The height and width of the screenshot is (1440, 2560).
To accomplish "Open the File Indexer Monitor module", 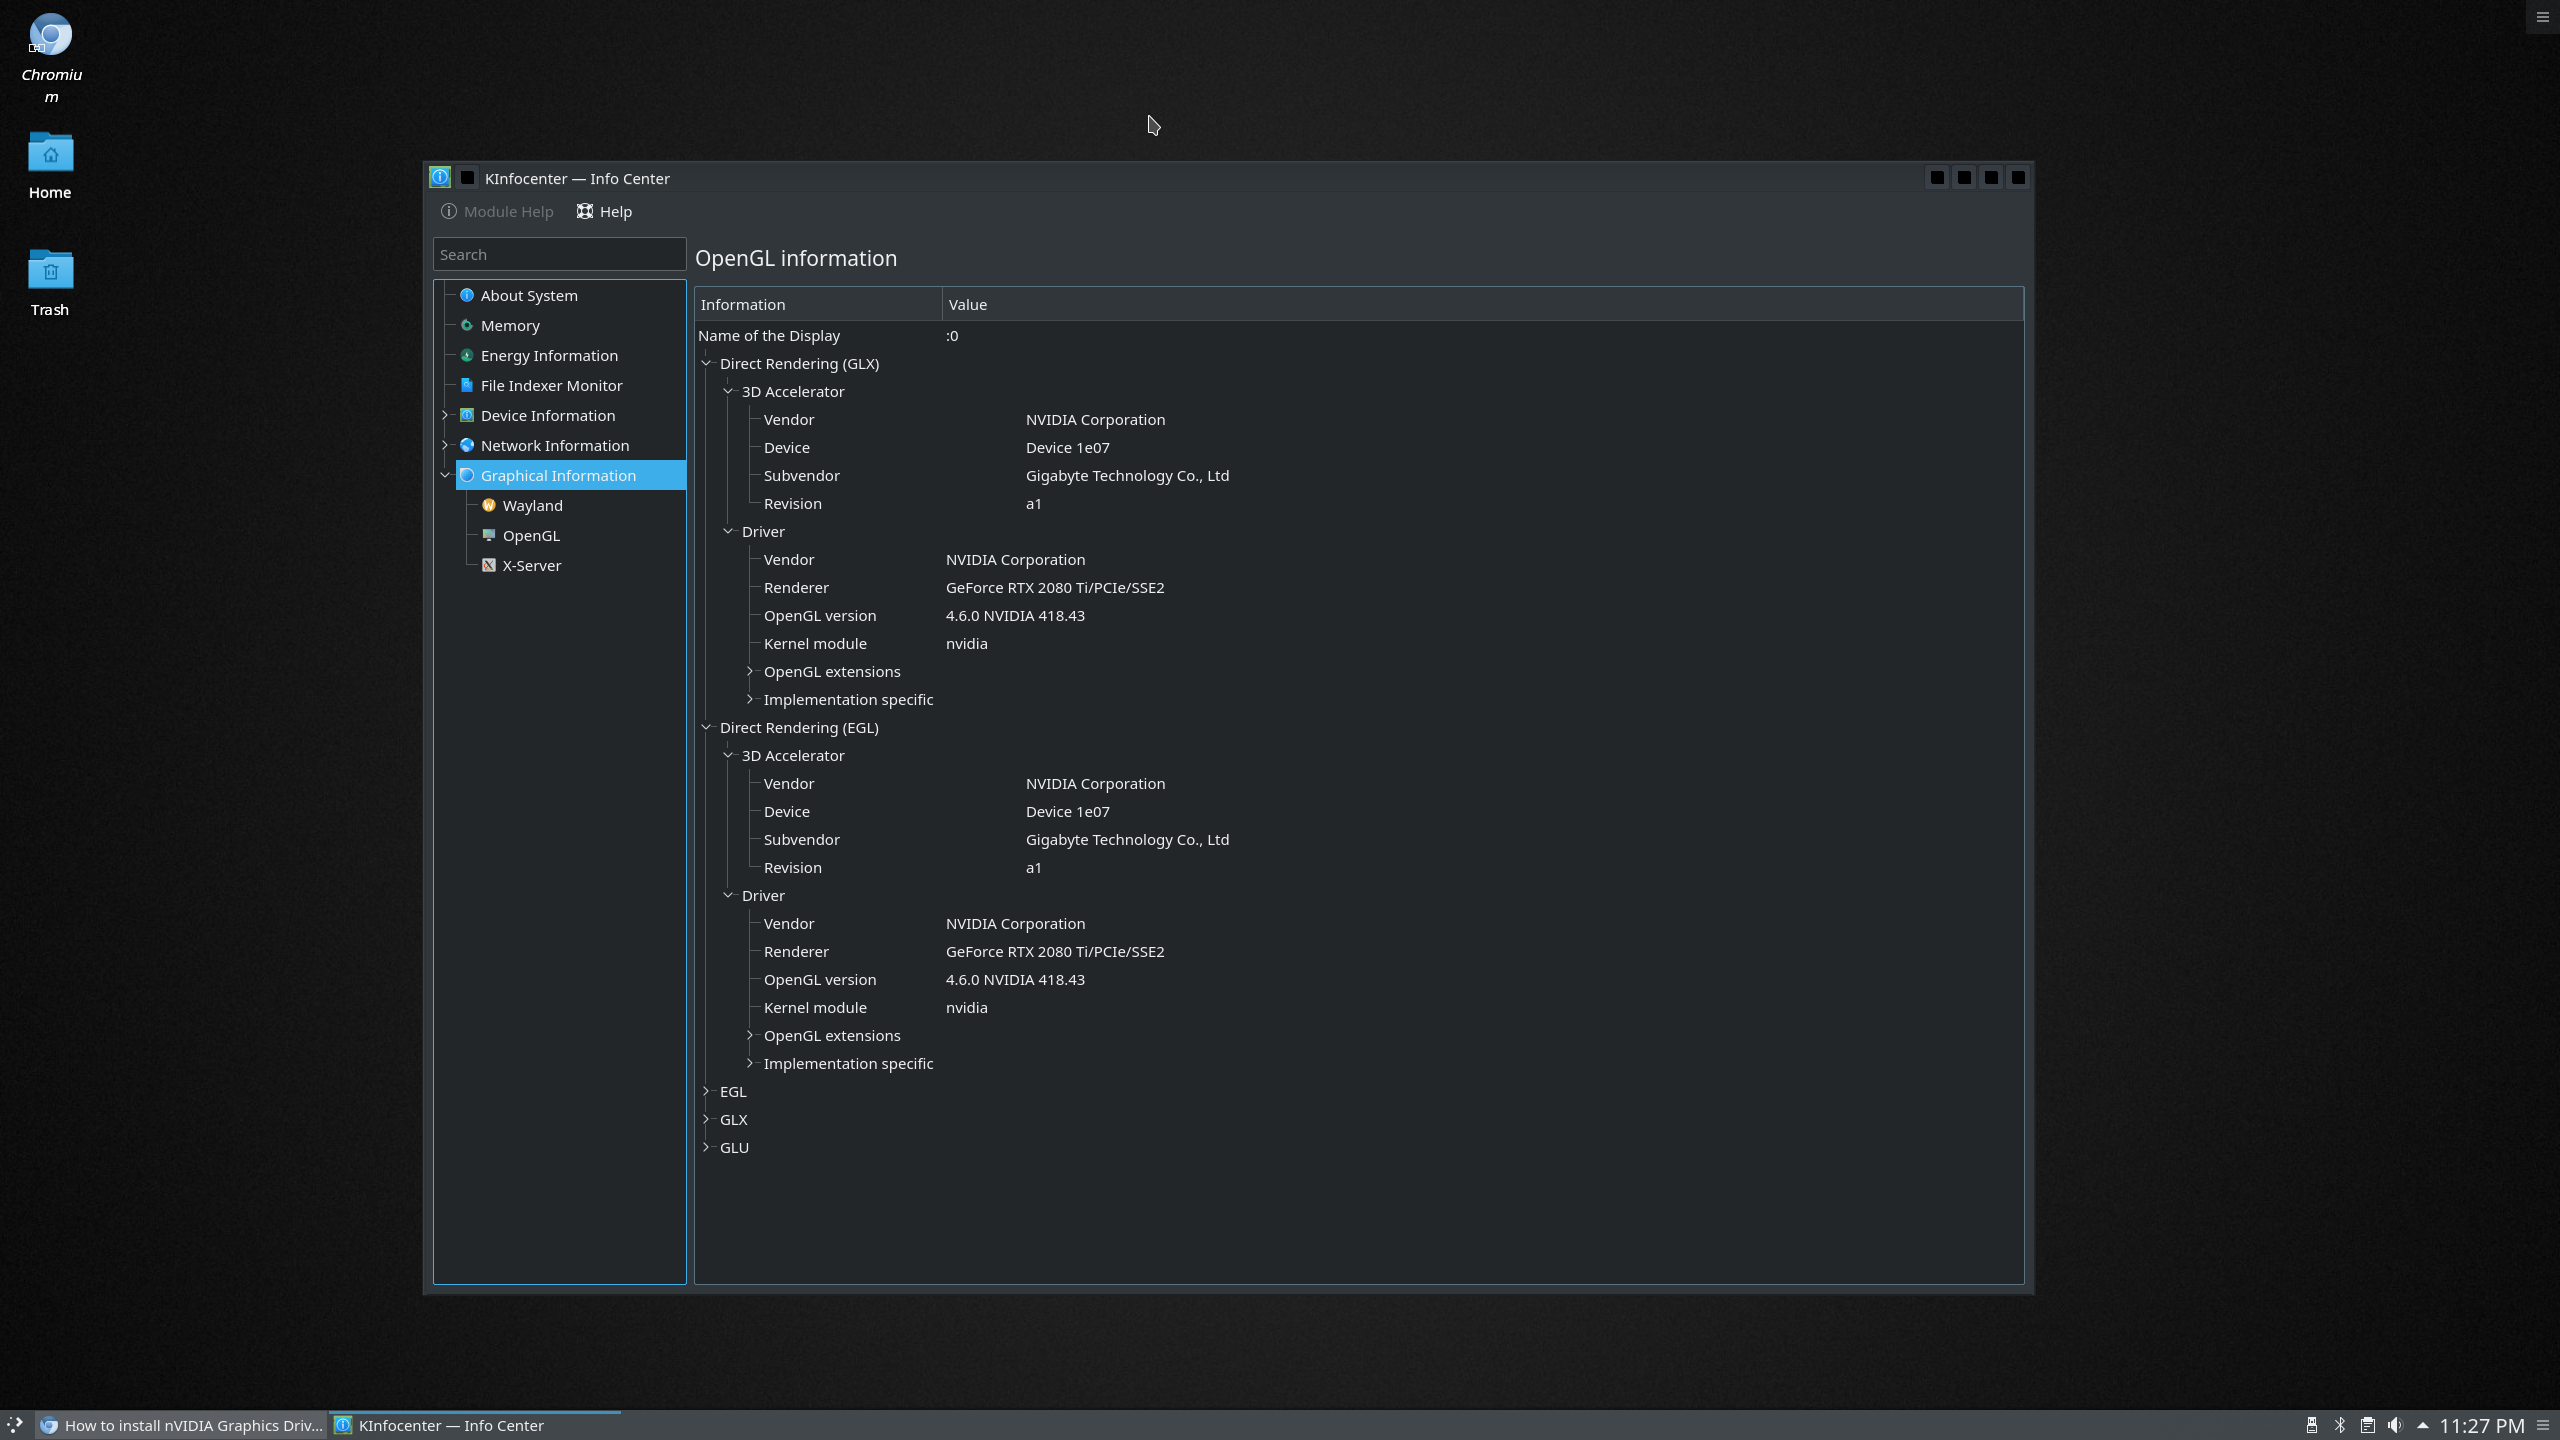I will (550, 385).
